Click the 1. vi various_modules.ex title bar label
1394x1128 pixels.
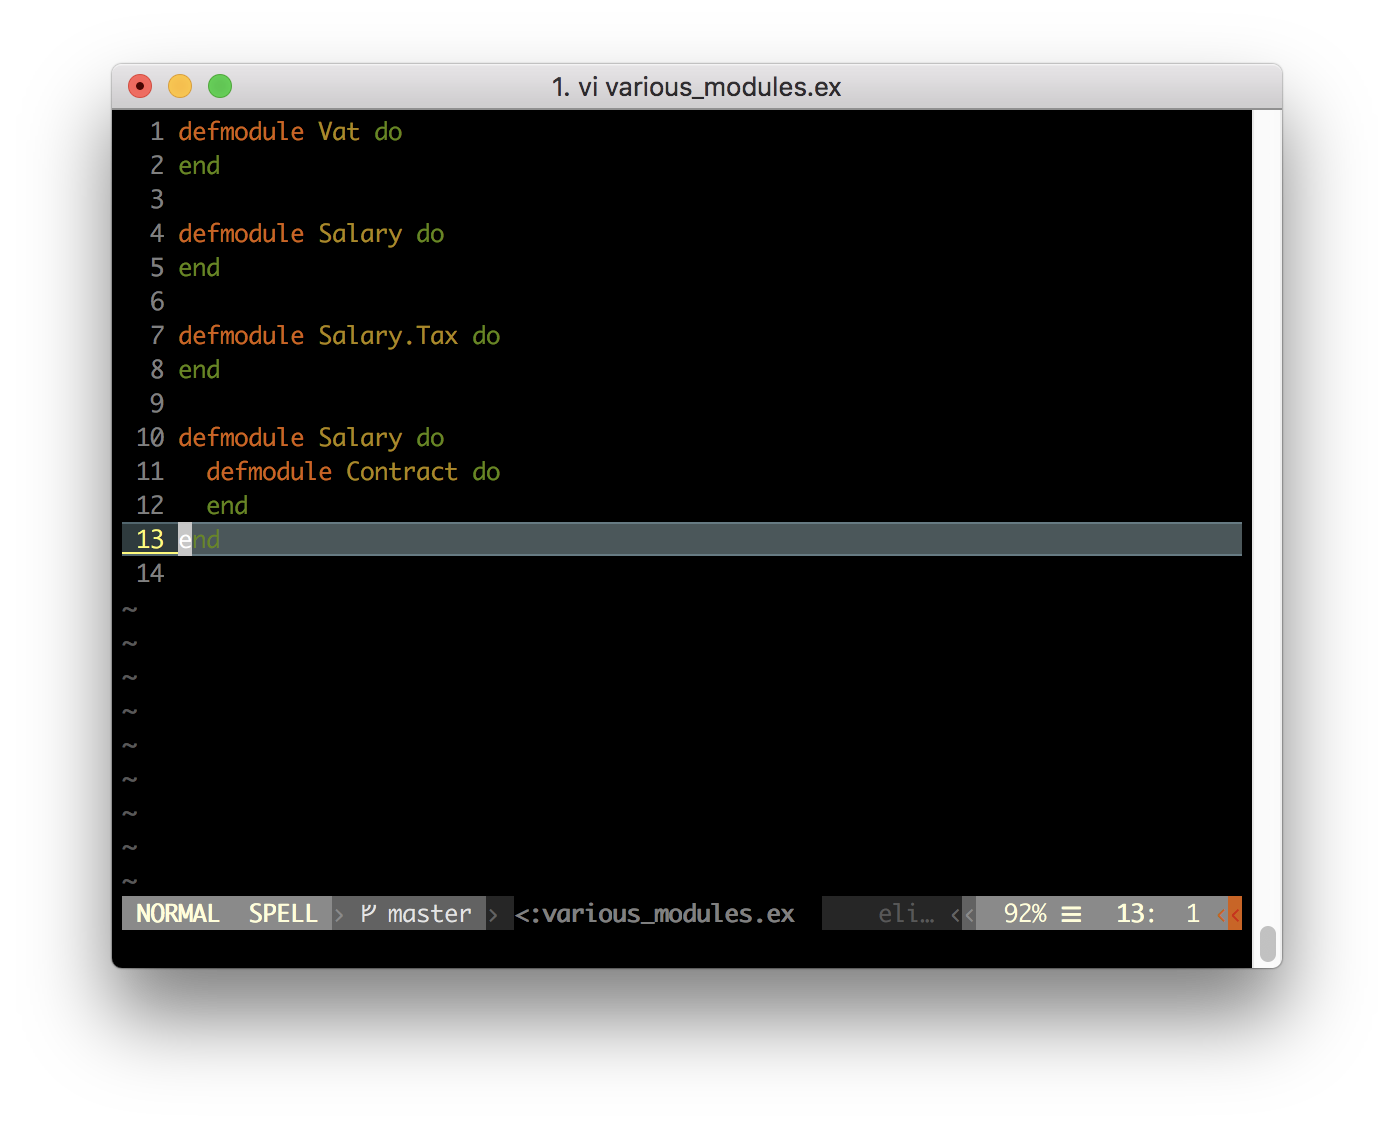[697, 86]
